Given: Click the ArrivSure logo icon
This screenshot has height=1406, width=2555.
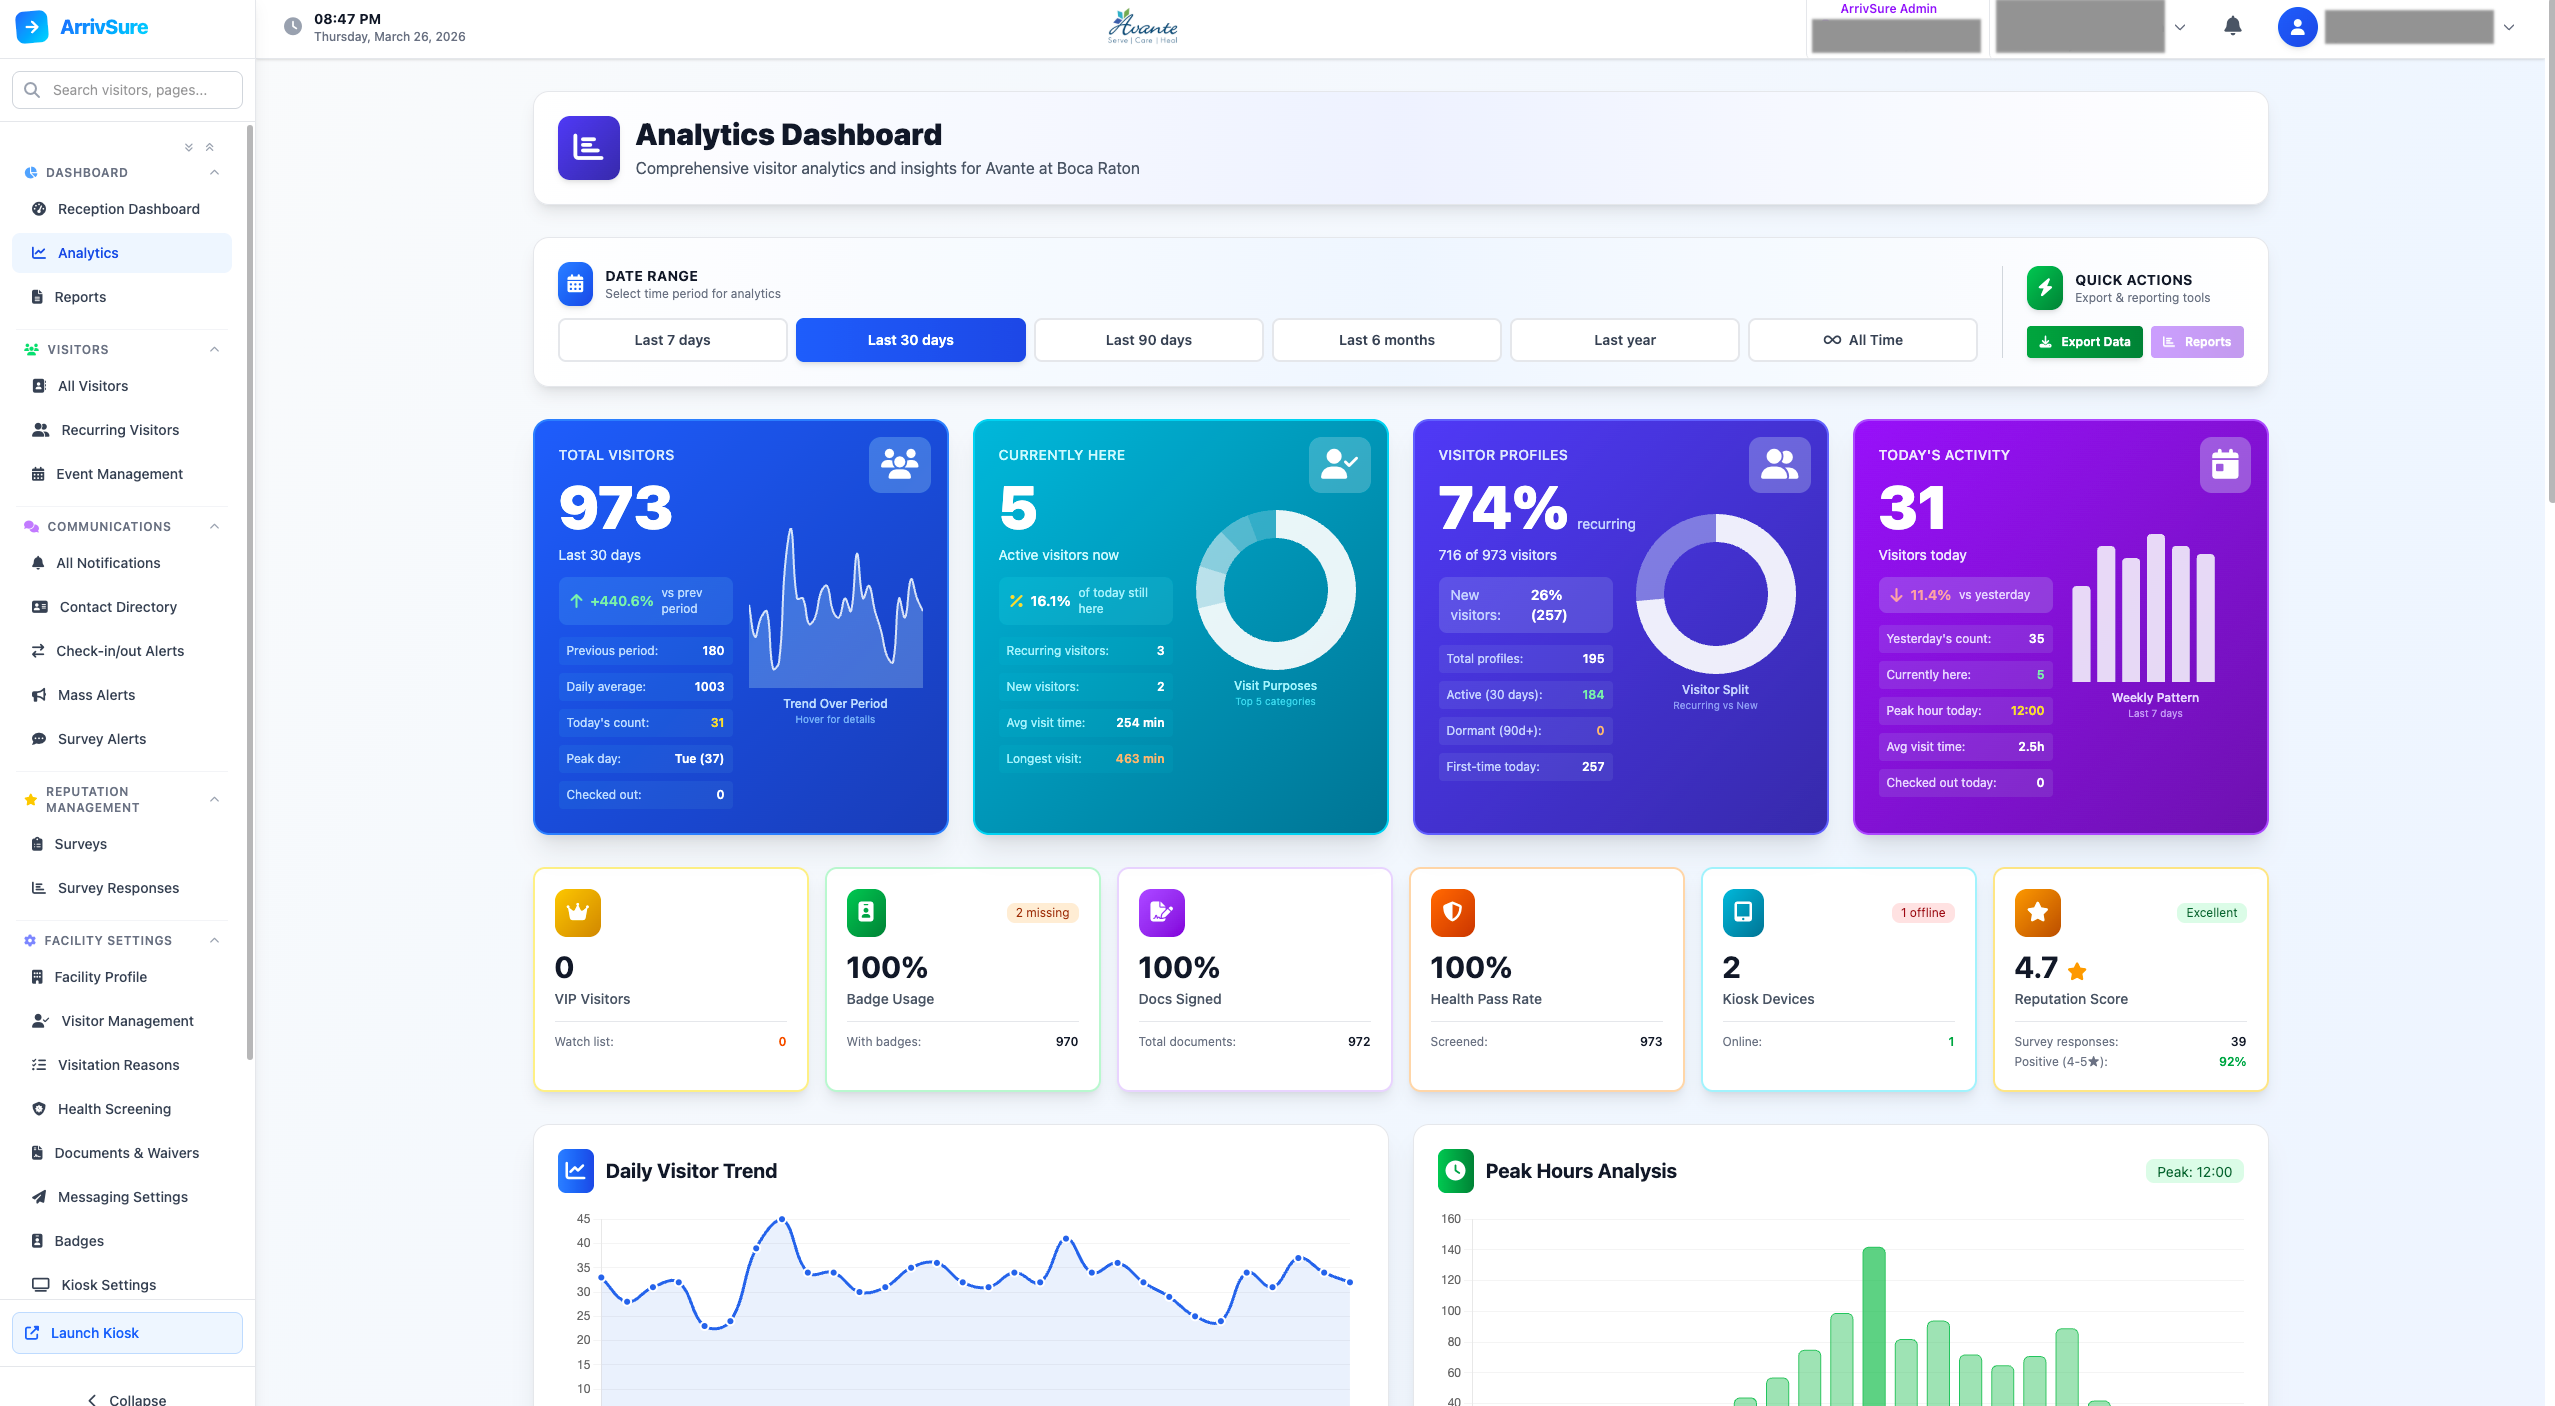Looking at the screenshot, I should tap(32, 27).
